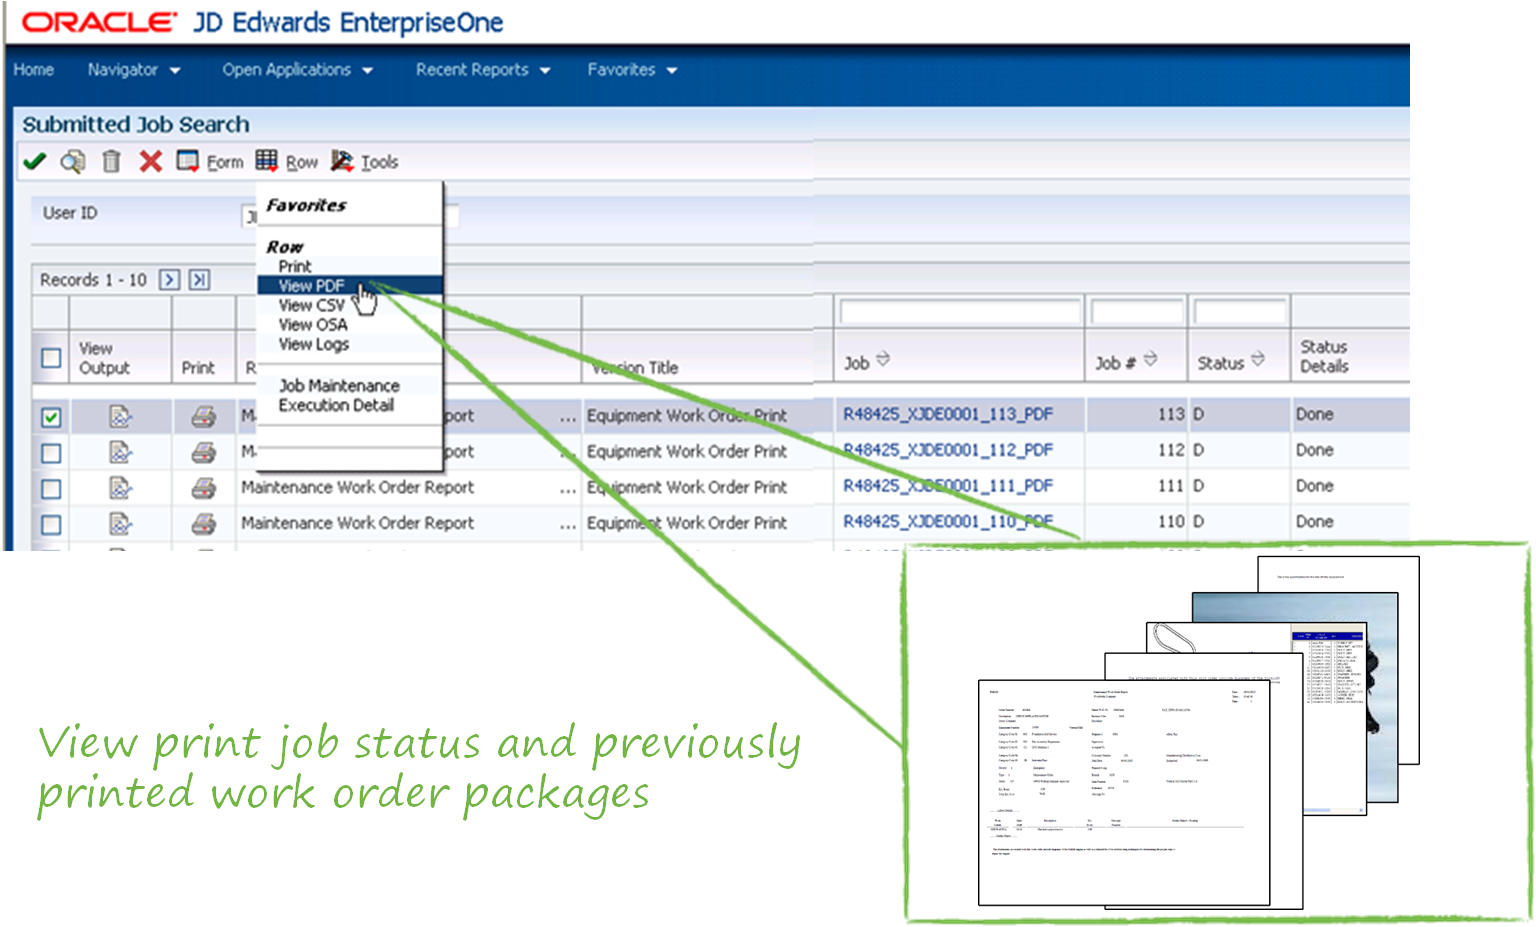Toggle the select-all checkbox in grid header
Screen dimensions: 1536x927
pyautogui.click(x=51, y=358)
